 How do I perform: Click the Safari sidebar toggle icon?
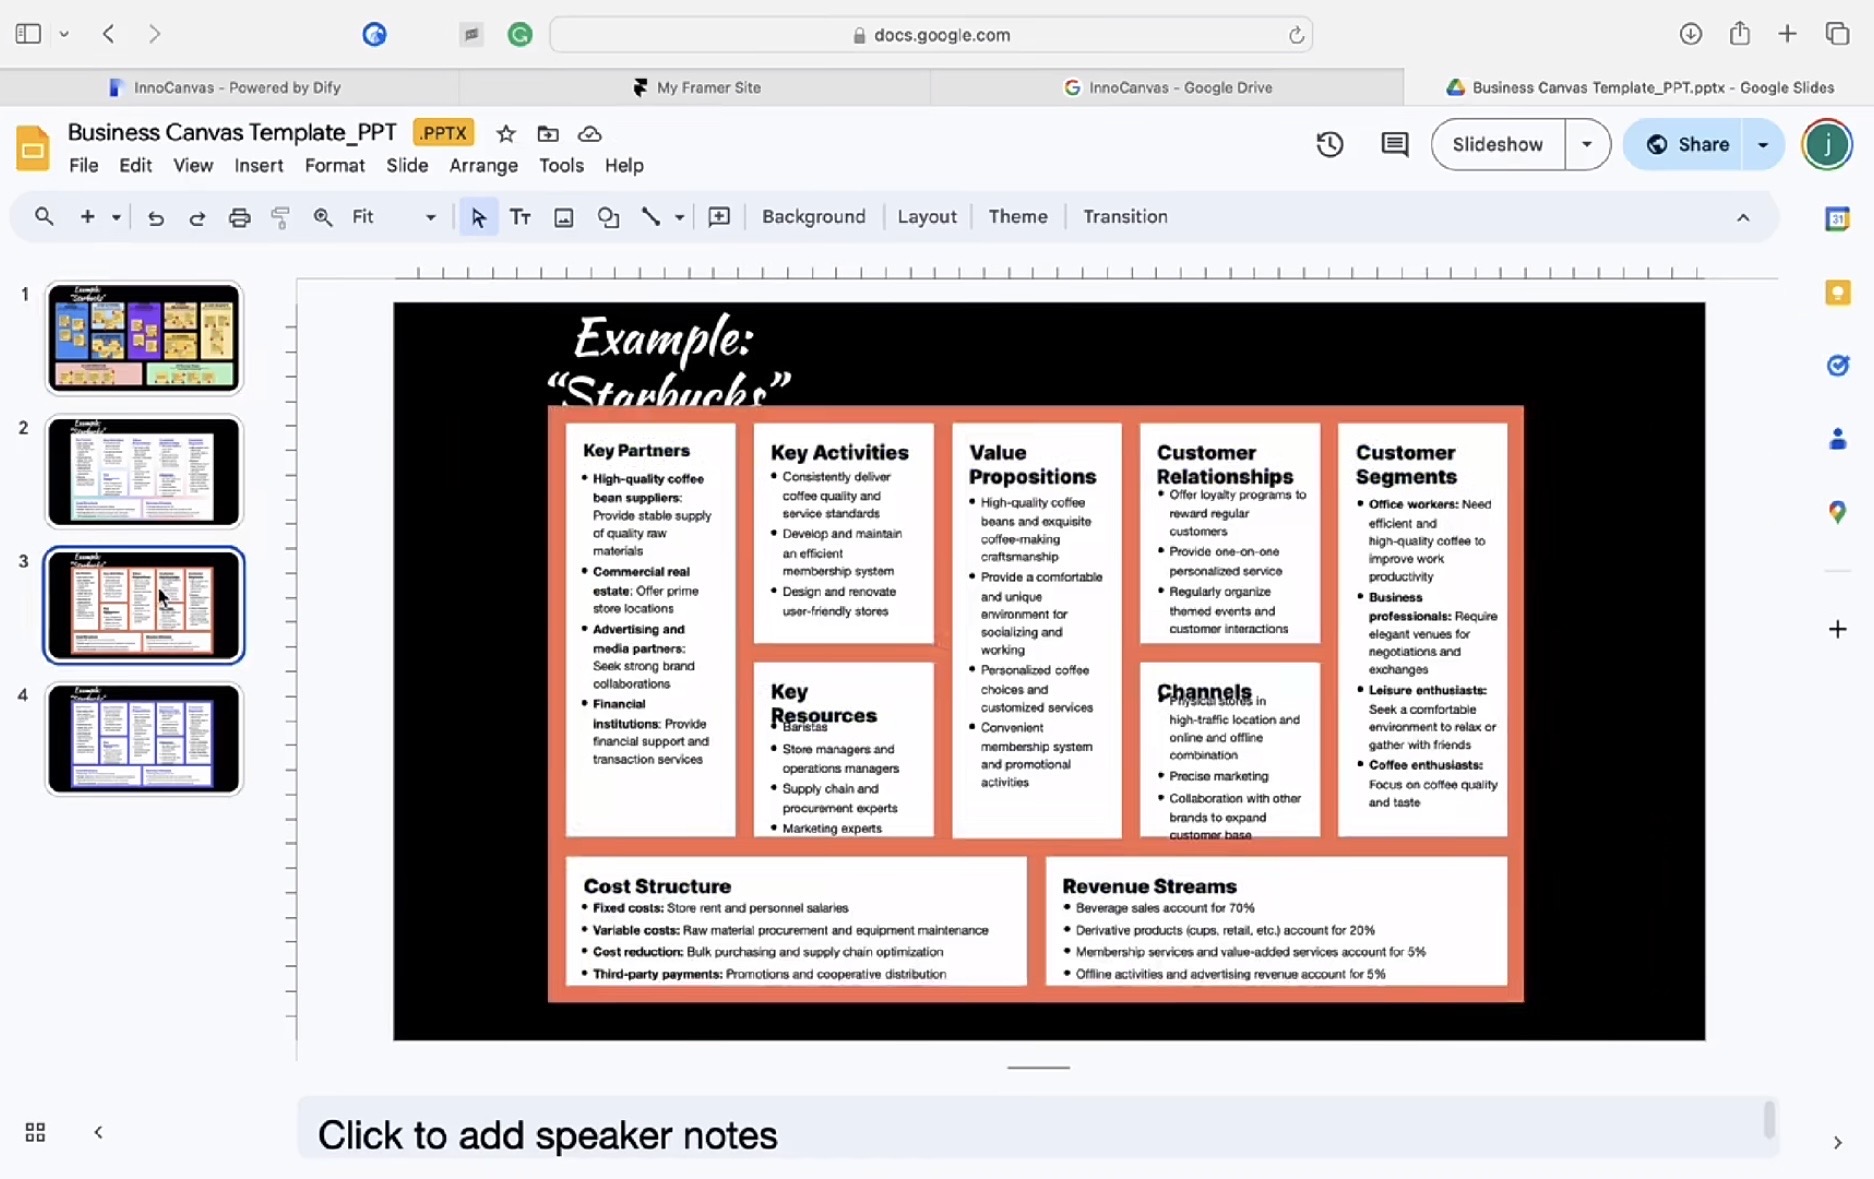[28, 34]
